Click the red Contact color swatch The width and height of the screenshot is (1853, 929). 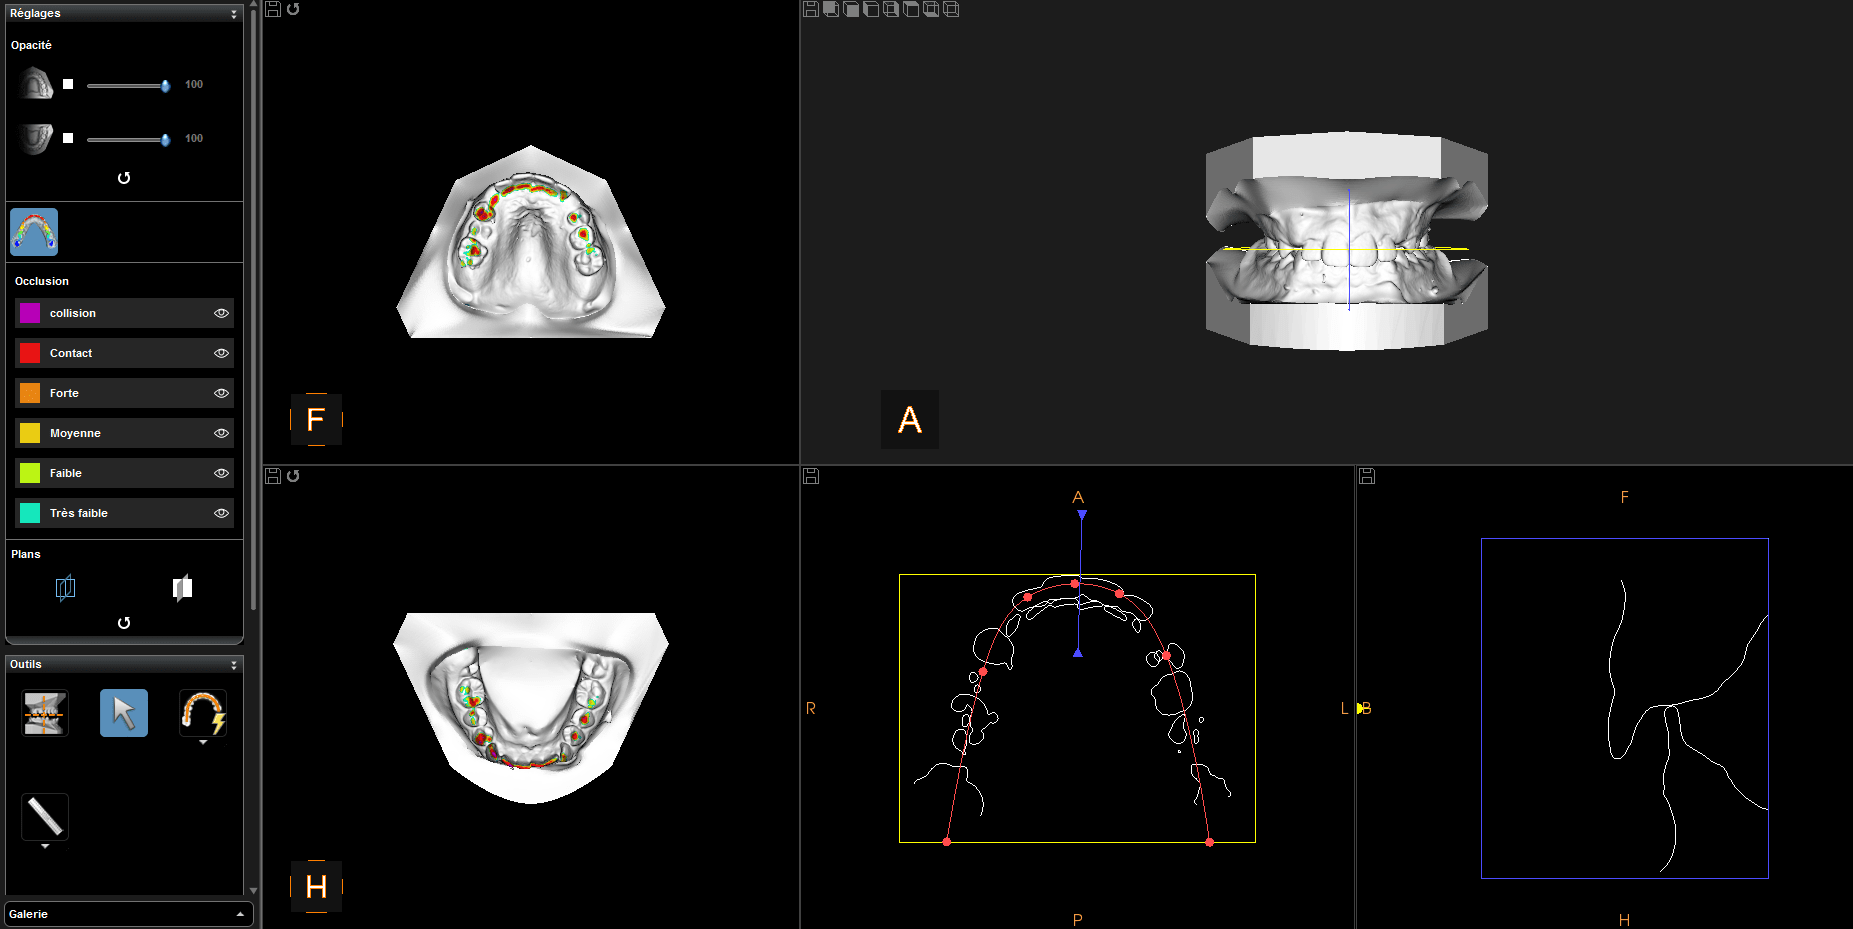click(x=30, y=353)
